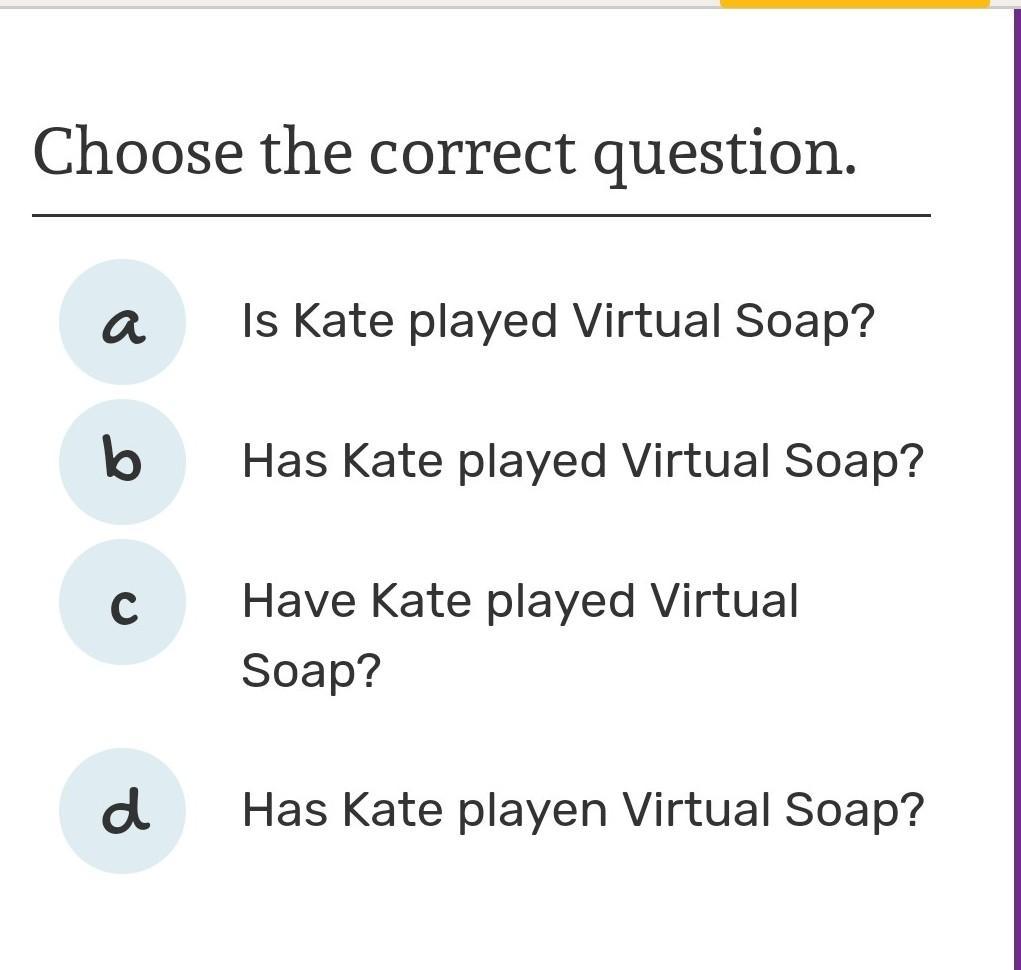Click the word "Choose" in the heading
1021x970 pixels.
pos(138,153)
